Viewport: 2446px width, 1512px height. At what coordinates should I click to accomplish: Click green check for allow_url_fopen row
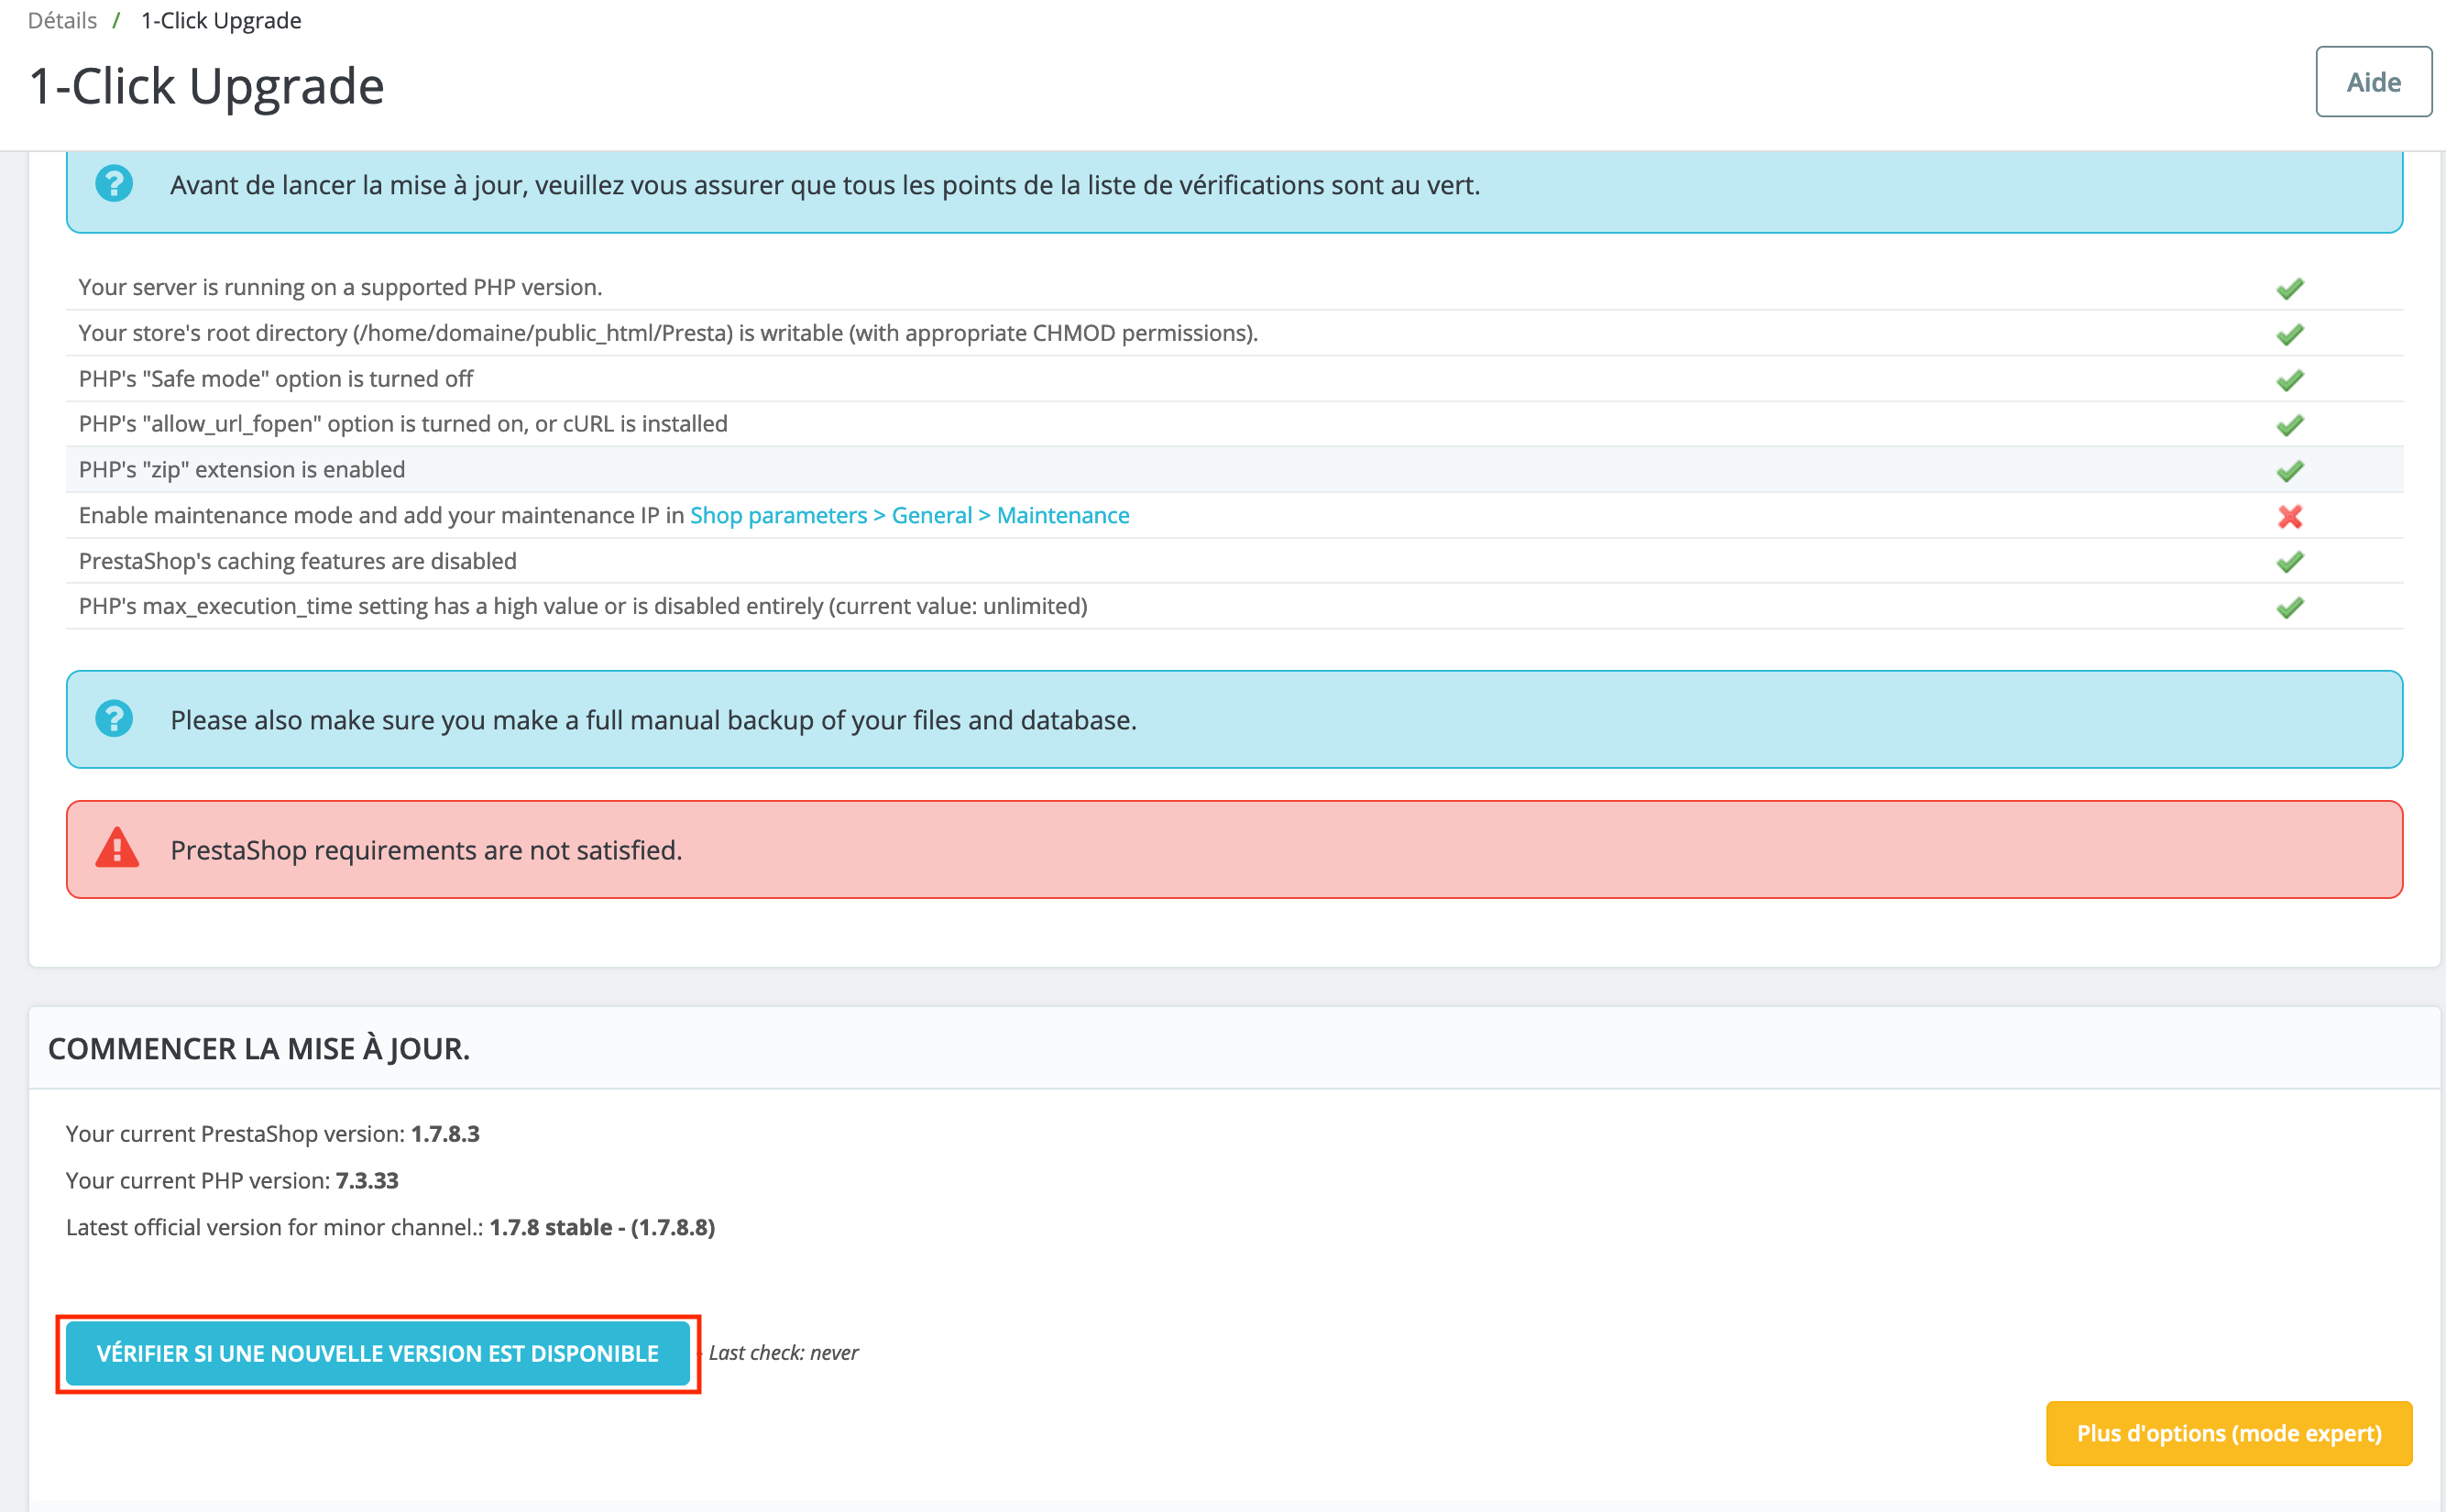[2290, 425]
